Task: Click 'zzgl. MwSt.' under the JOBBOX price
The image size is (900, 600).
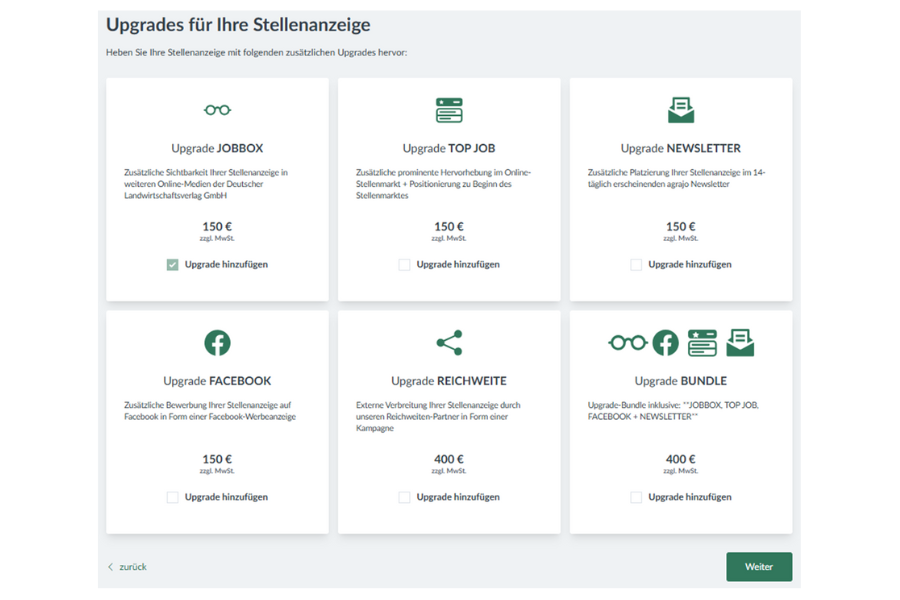Action: (217, 238)
